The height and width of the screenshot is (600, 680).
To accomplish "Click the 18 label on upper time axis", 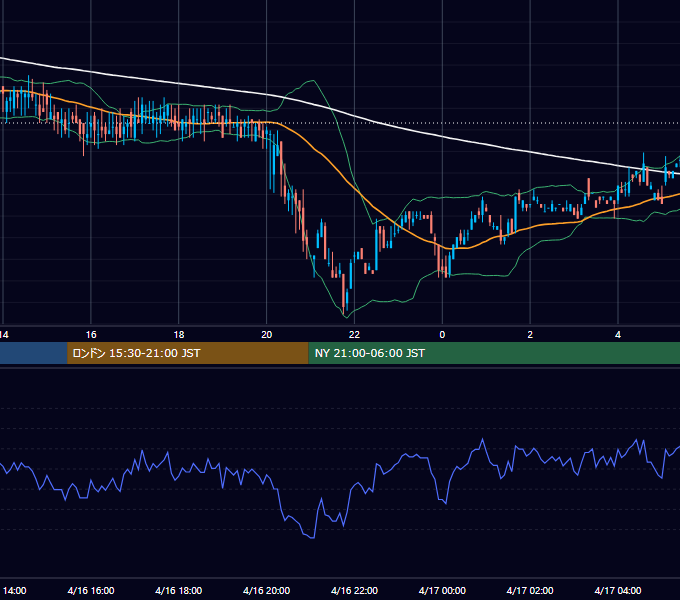I will tap(179, 335).
